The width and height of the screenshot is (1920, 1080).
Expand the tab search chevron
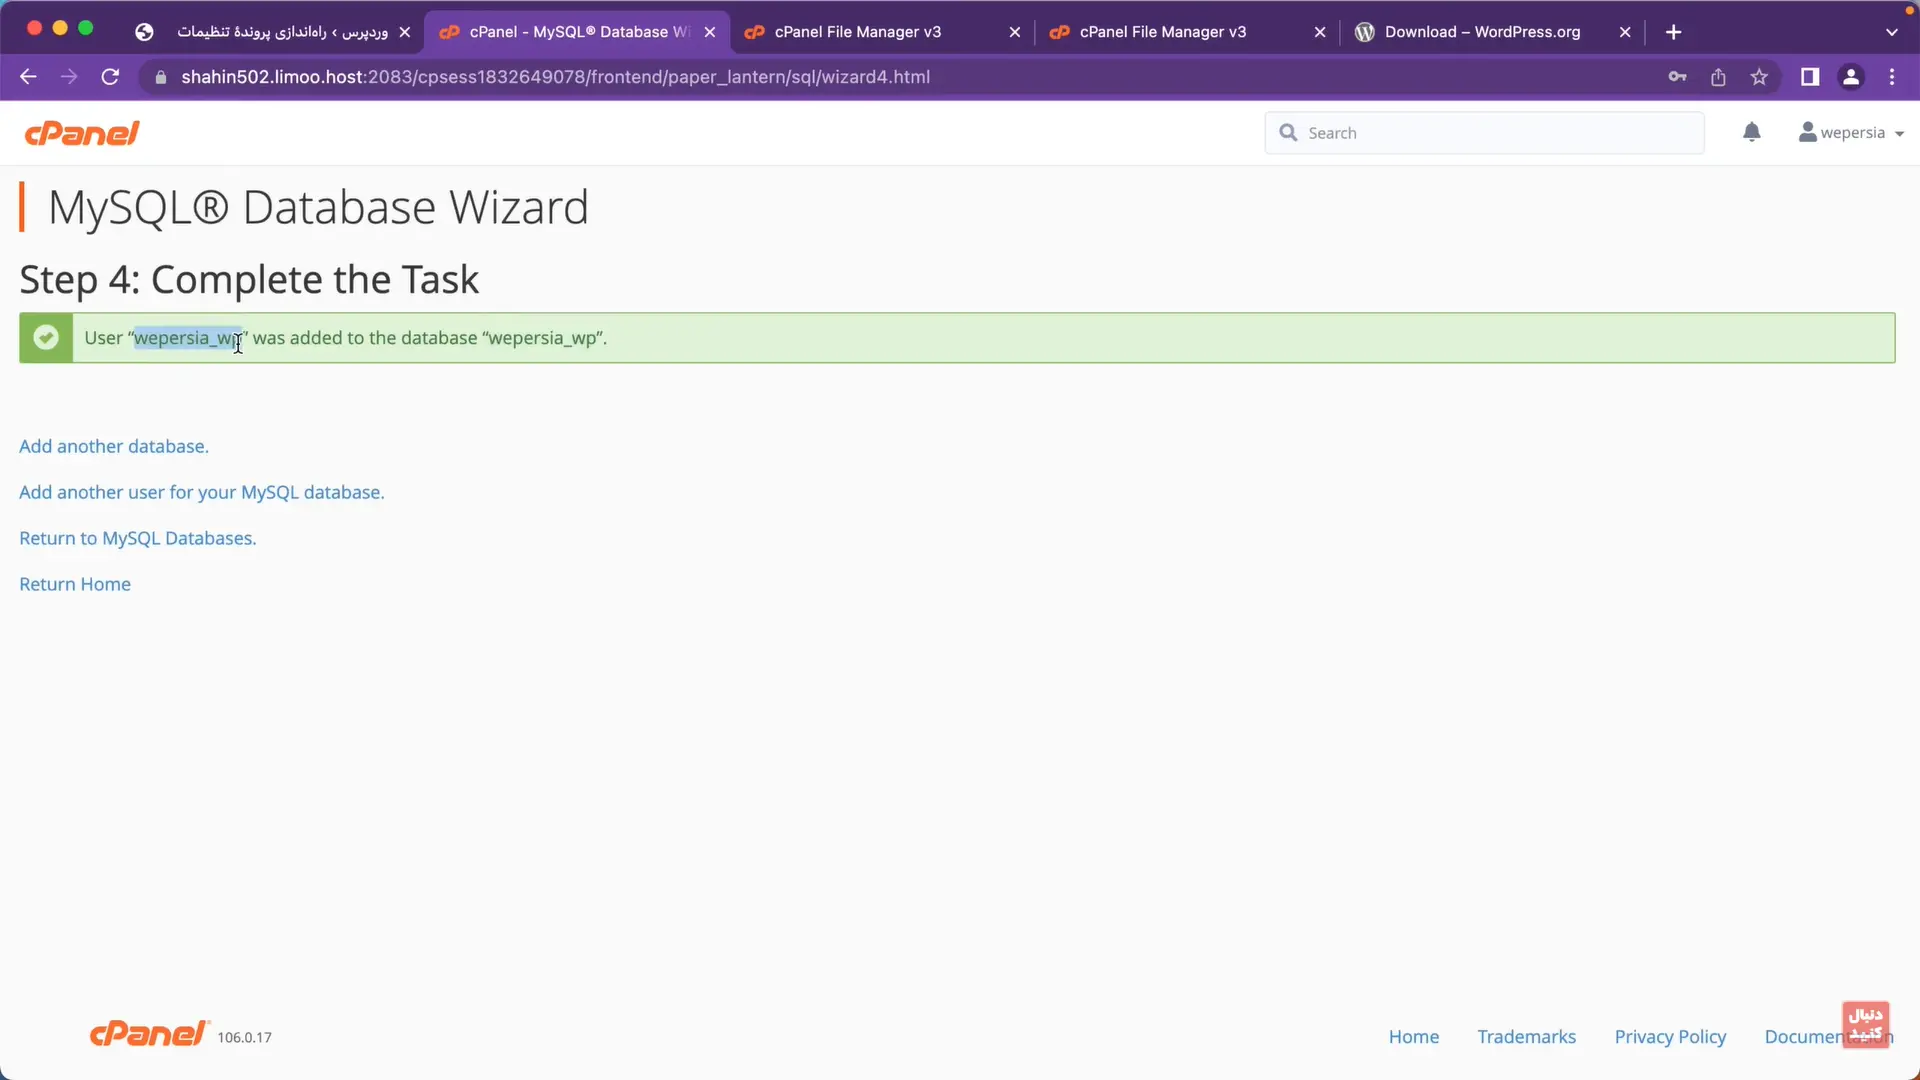[x=1891, y=32]
